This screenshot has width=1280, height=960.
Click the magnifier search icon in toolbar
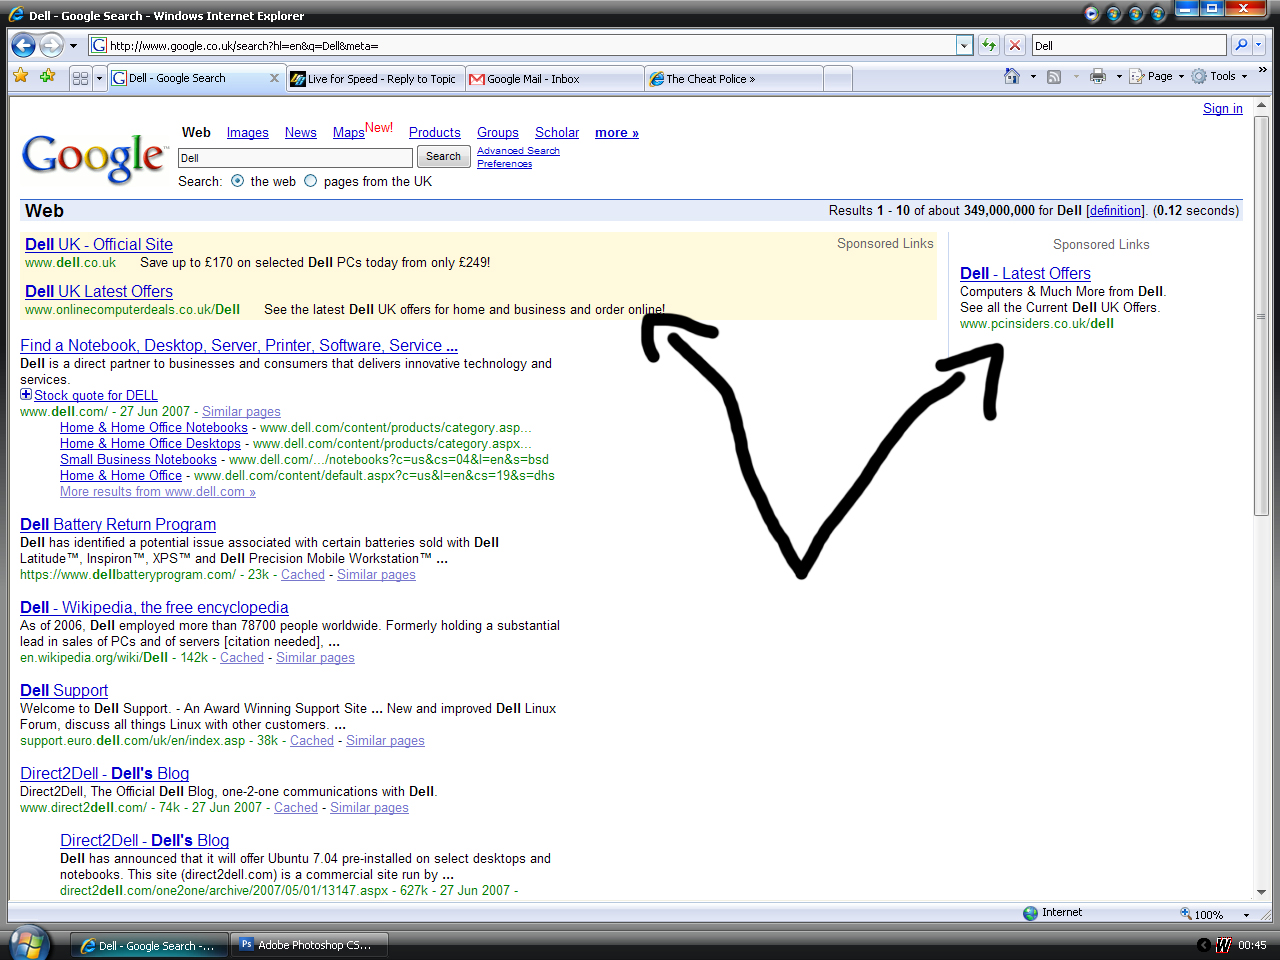[1241, 45]
